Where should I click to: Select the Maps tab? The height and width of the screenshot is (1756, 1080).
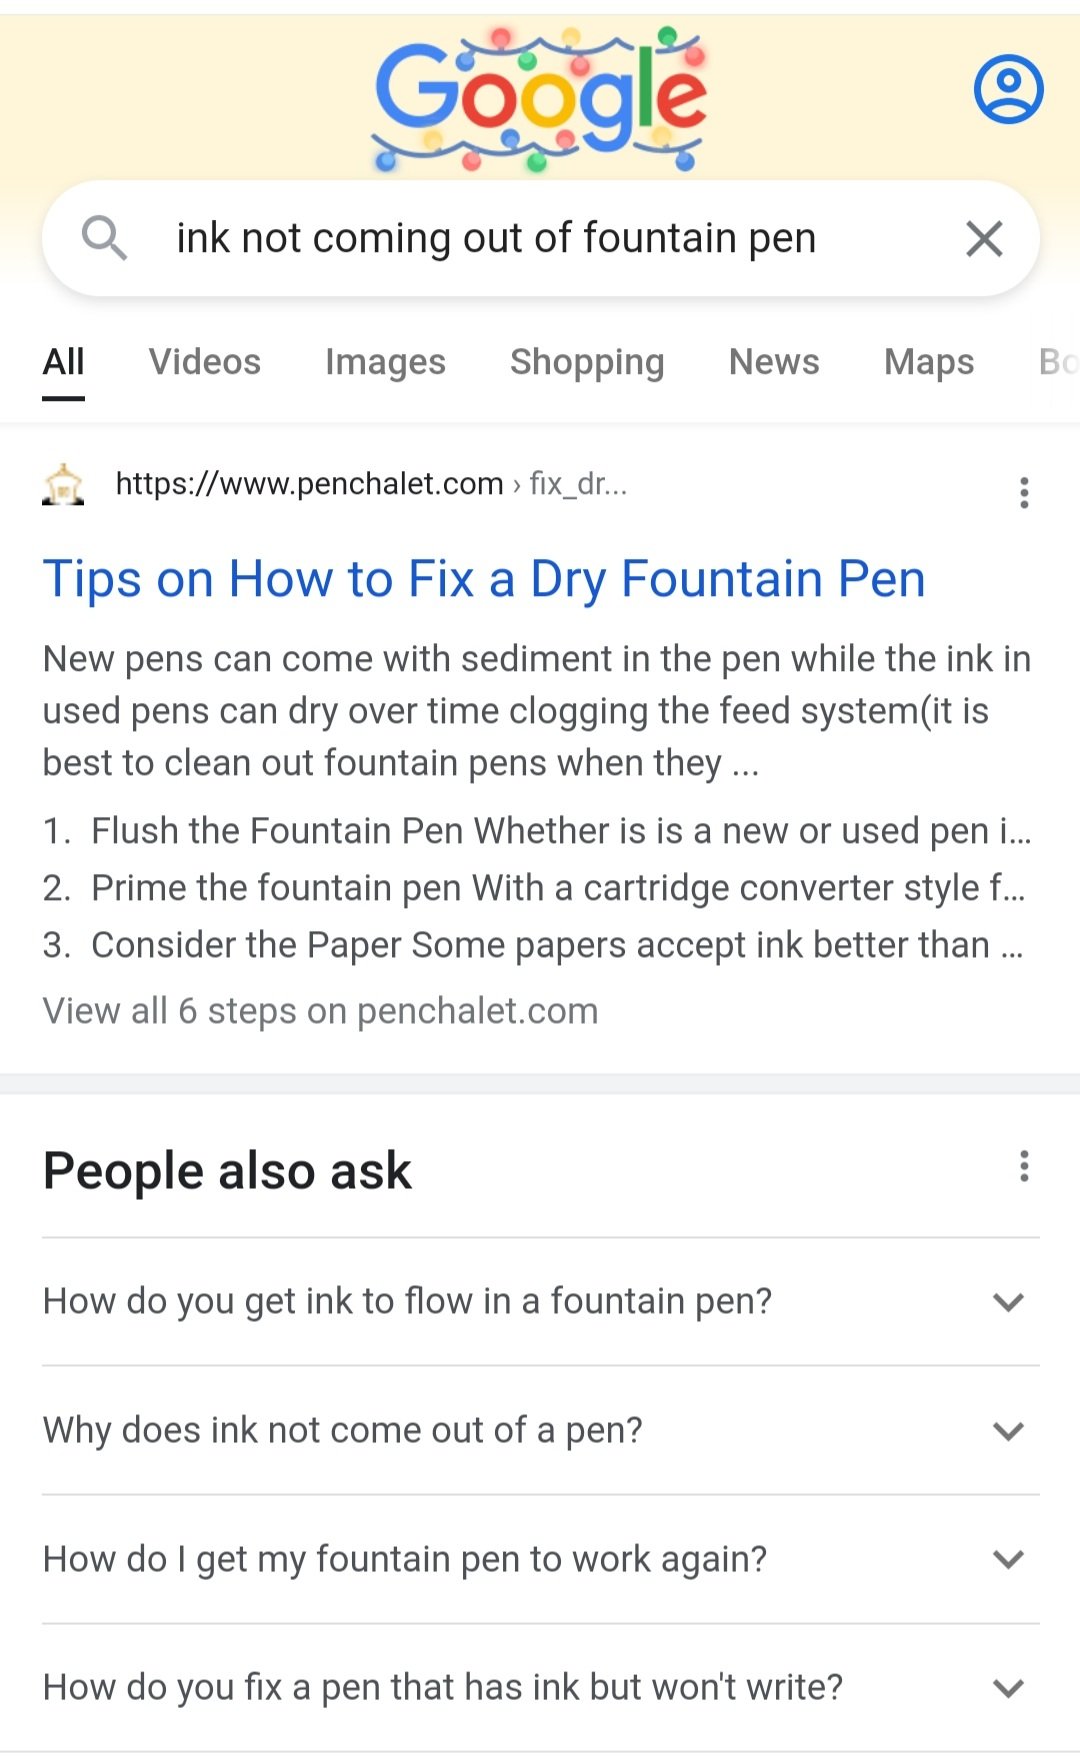point(929,362)
